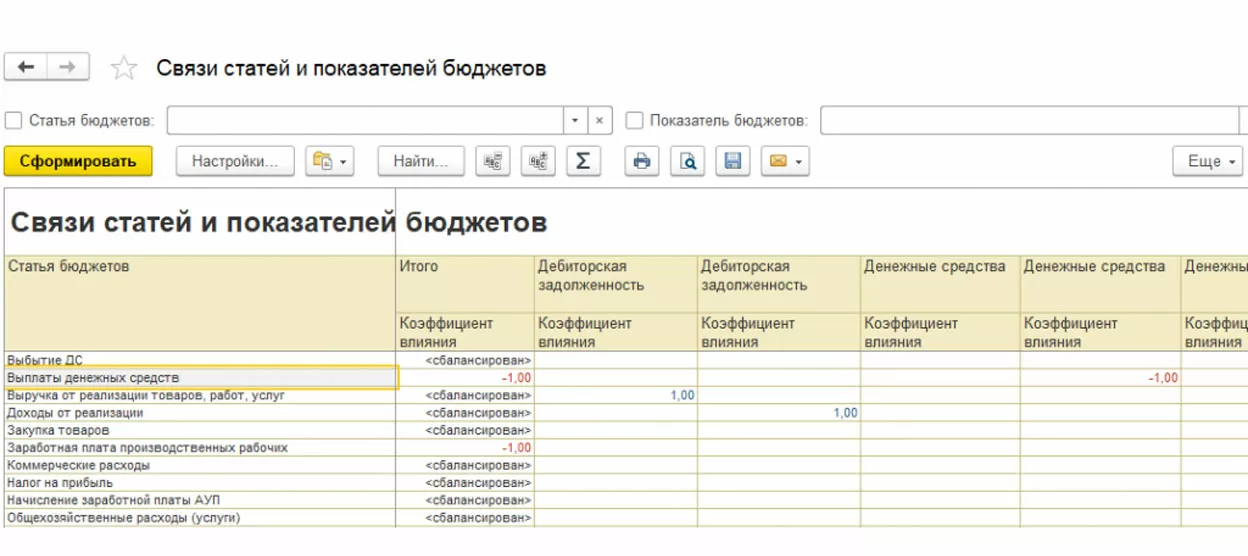Select Общехозяйственные расходы (услуги) row
The image size is (1248, 556).
(x=200, y=518)
